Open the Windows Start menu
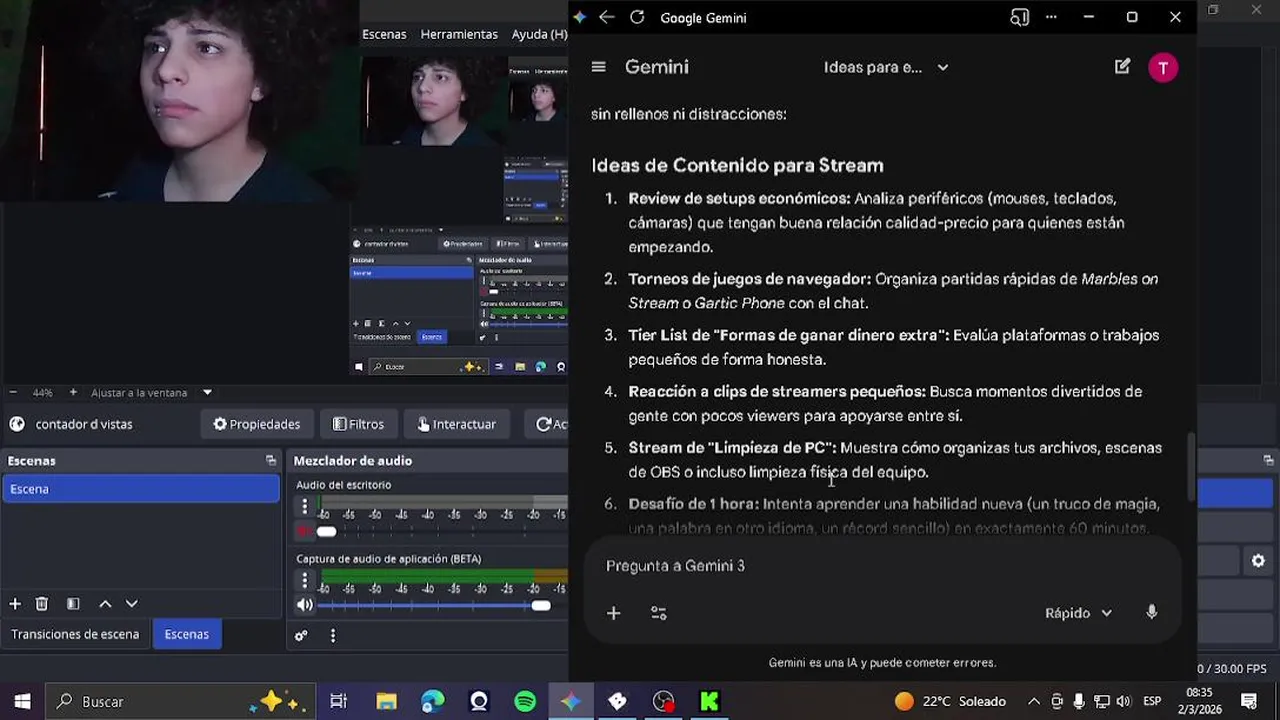 (x=22, y=702)
